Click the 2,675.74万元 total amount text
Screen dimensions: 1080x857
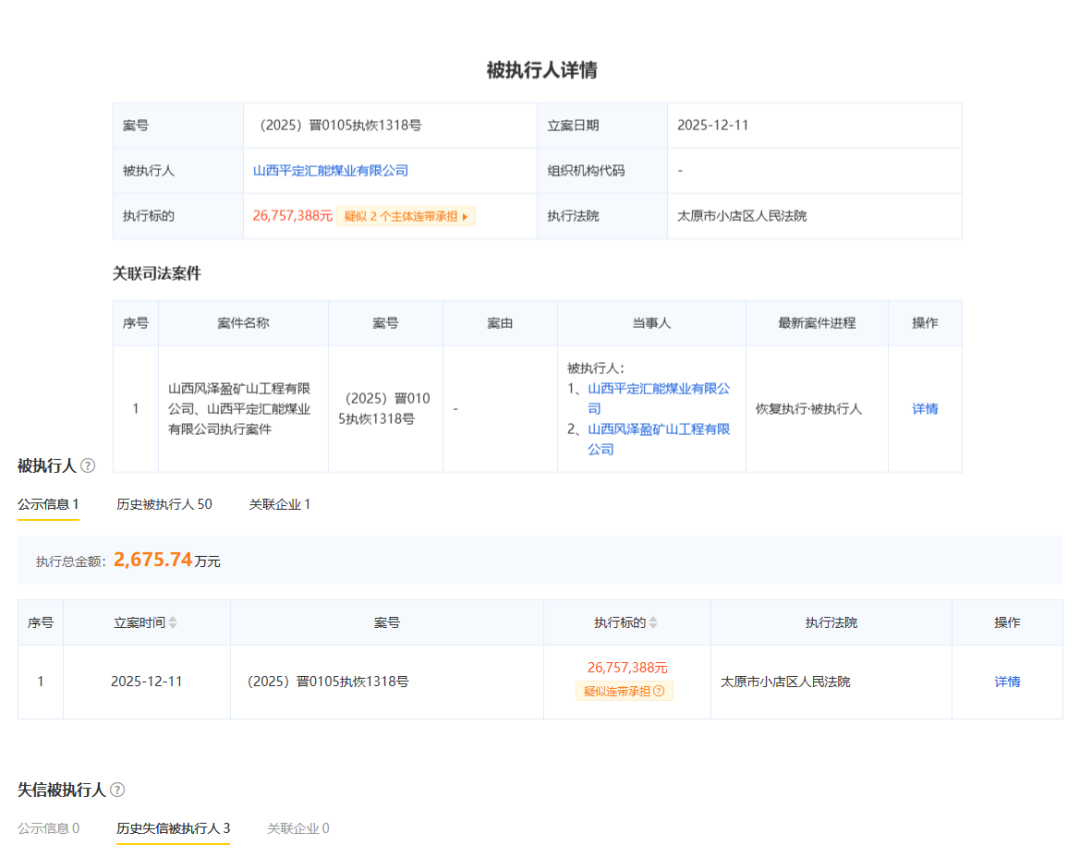pyautogui.click(x=151, y=560)
